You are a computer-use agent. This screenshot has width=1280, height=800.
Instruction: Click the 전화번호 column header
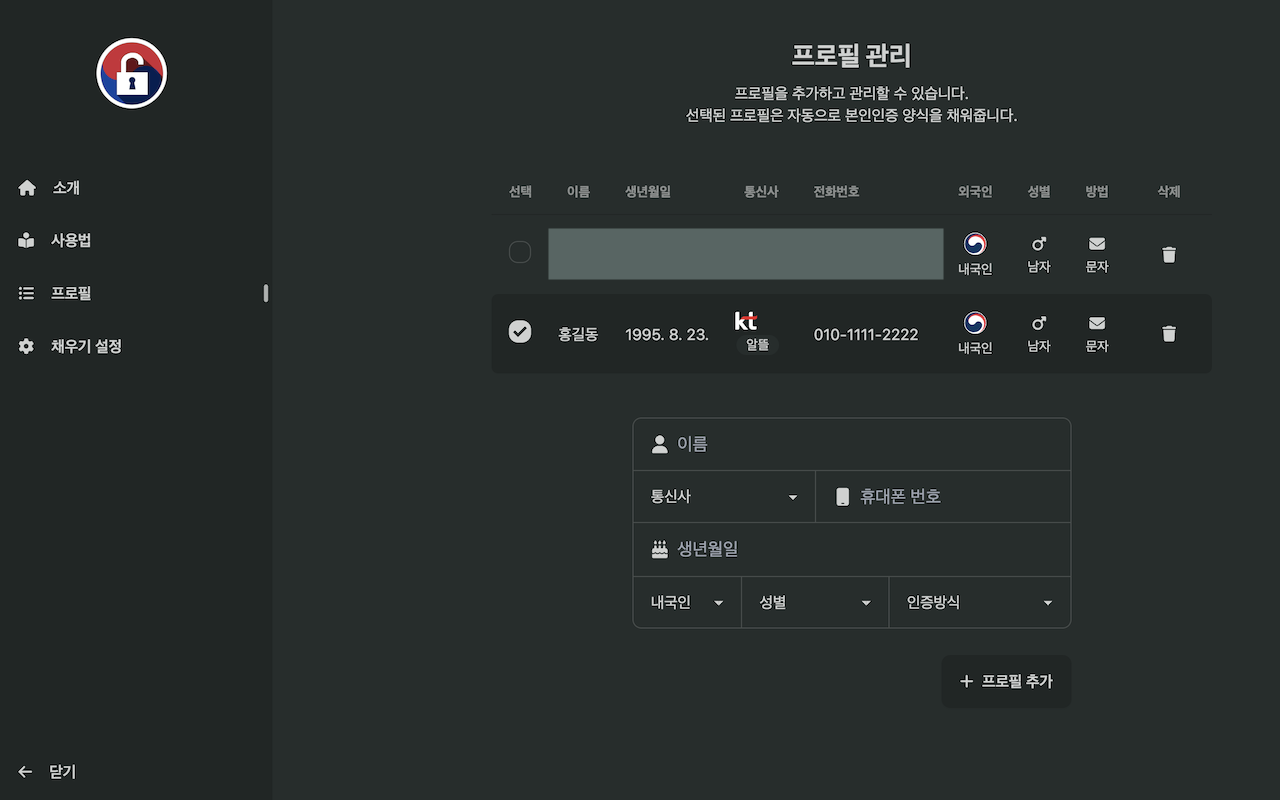click(837, 192)
